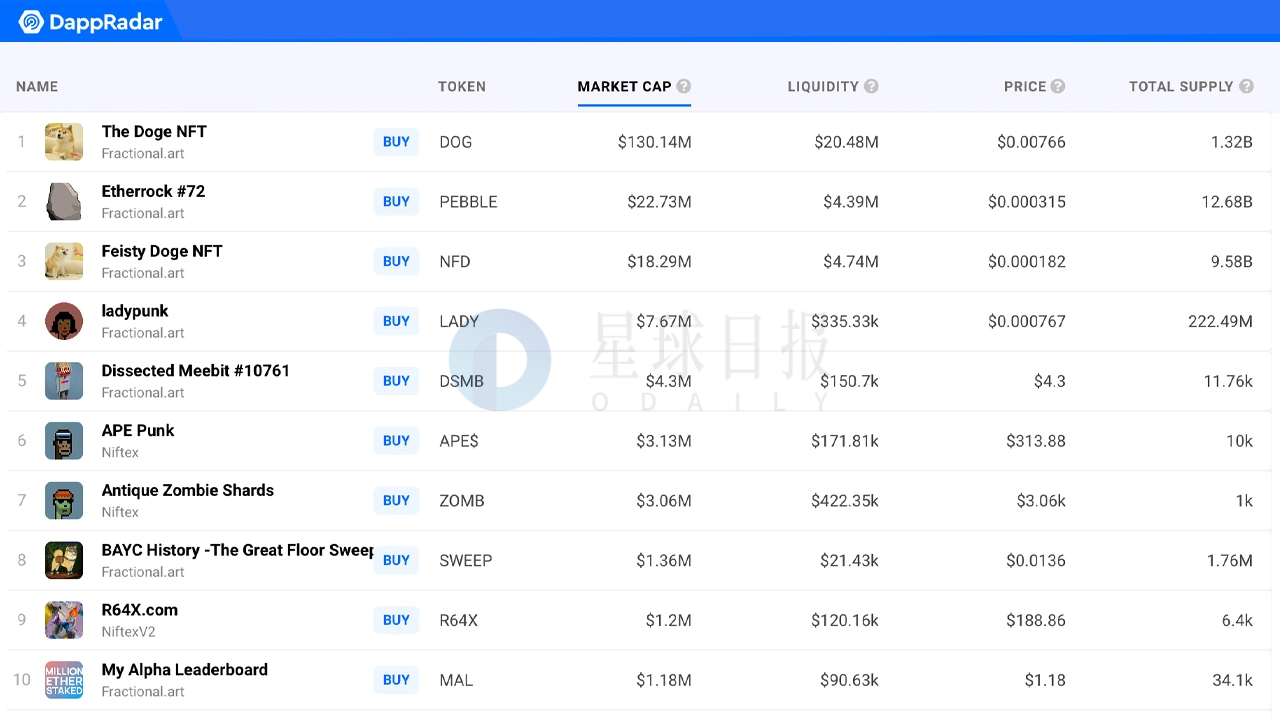Select the $150.7k liquidity value
This screenshot has height=720, width=1280.
[x=849, y=381]
